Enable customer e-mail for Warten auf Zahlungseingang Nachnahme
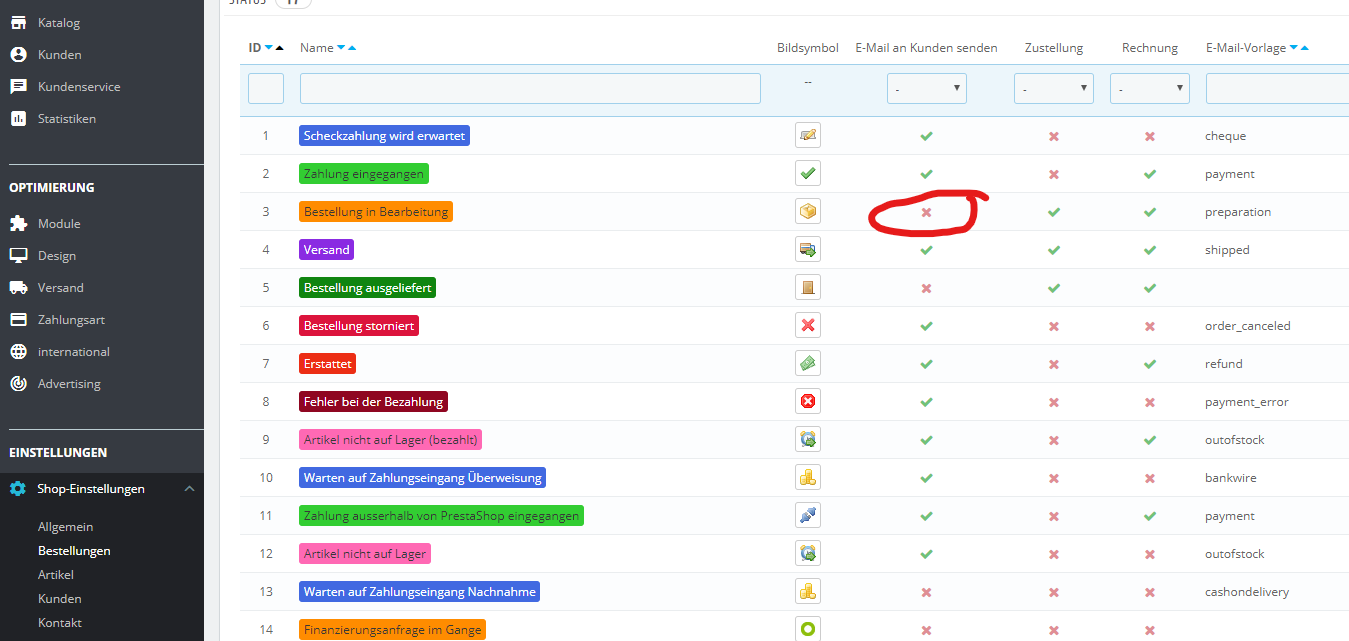The width and height of the screenshot is (1349, 641). point(926,592)
